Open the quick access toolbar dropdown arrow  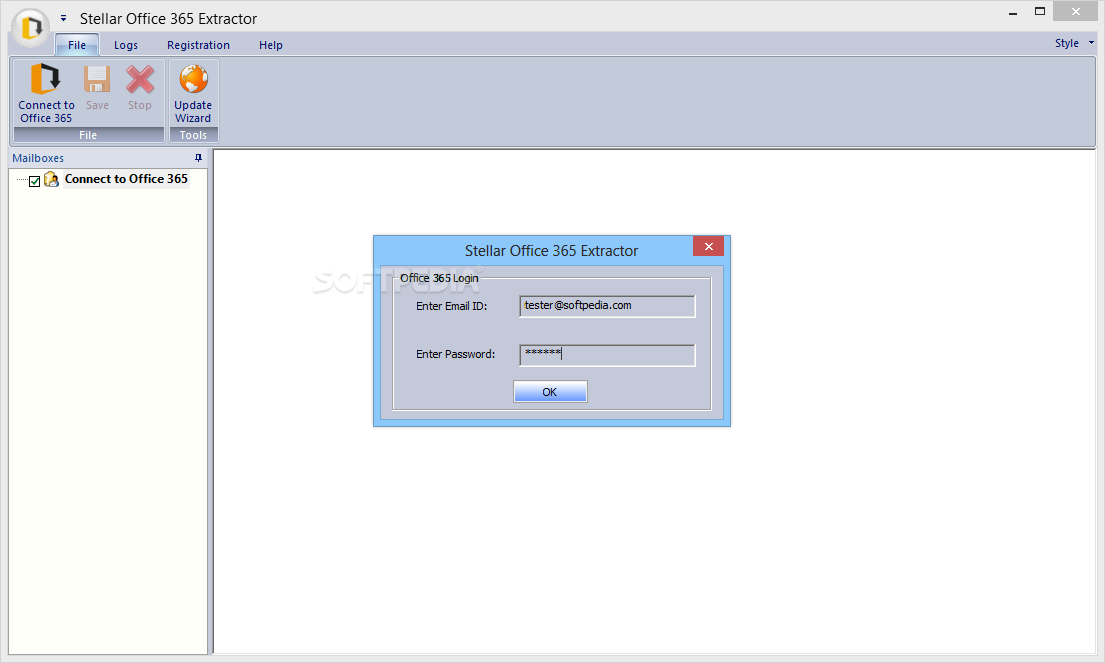63,18
